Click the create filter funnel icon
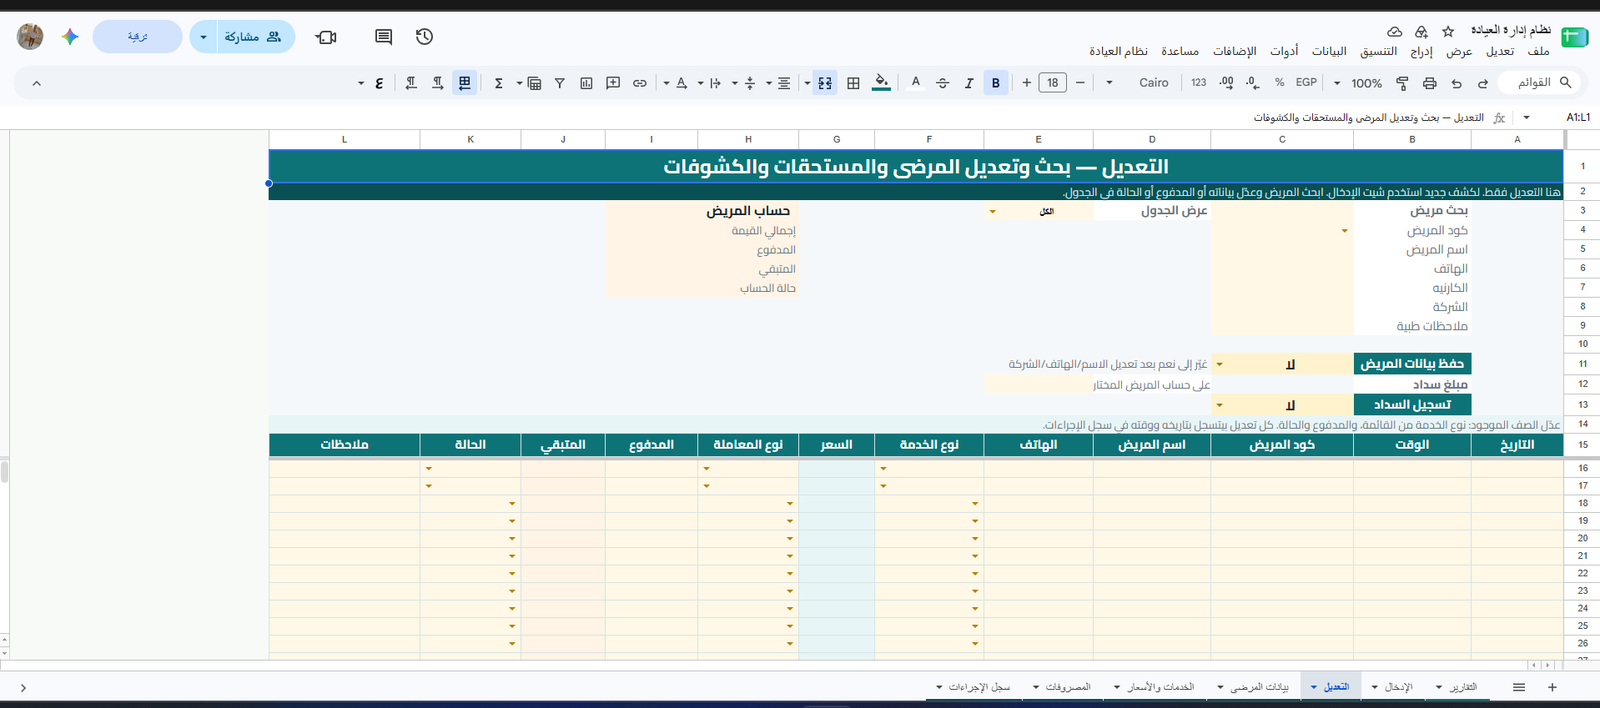Viewport: 1600px width, 708px height. tap(560, 83)
